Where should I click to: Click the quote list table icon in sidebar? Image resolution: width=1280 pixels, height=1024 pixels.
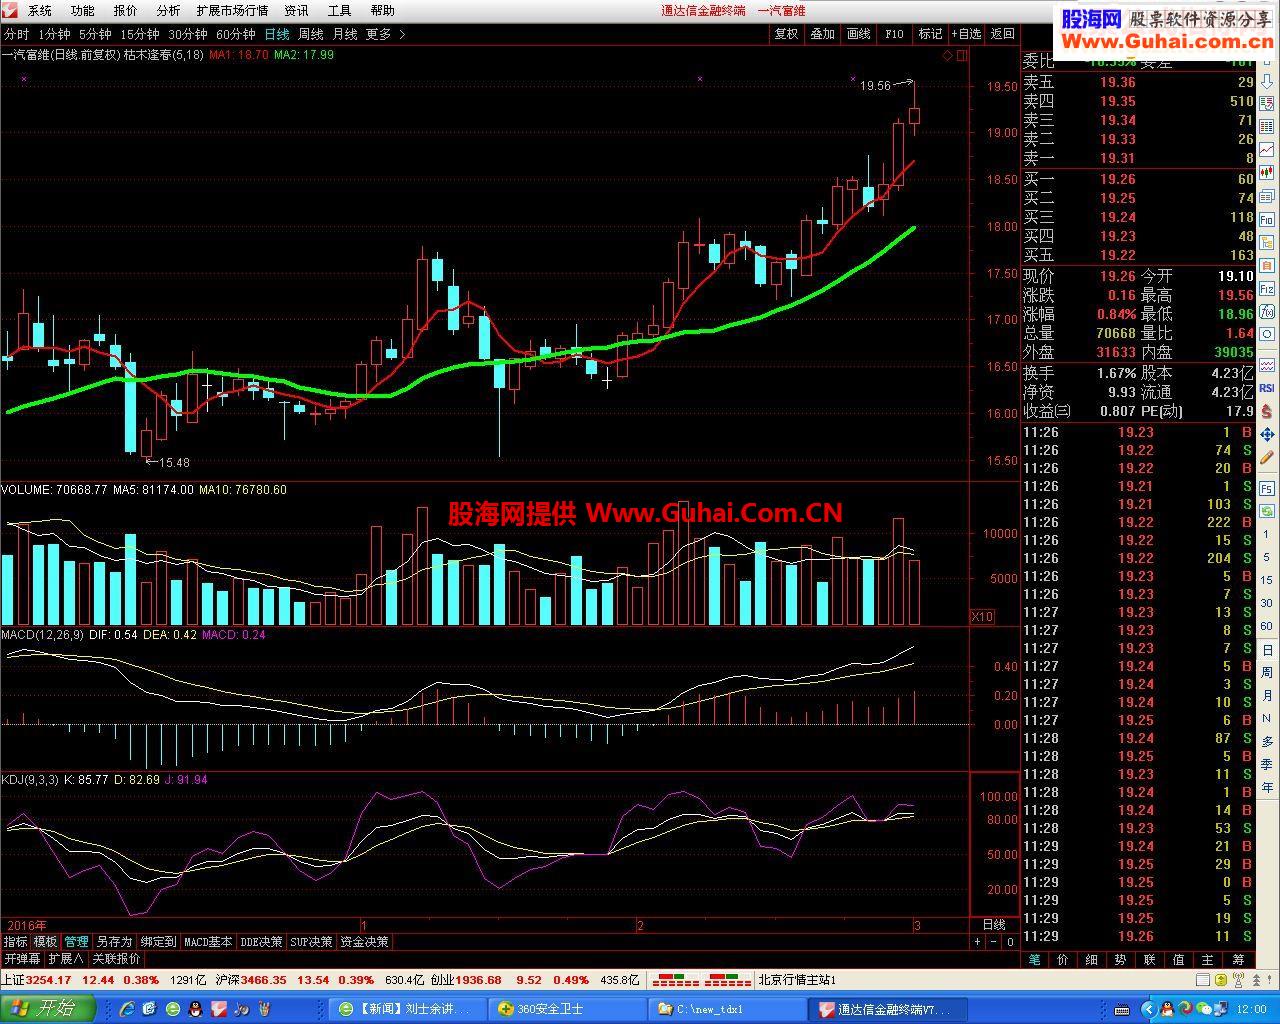[x=1266, y=126]
